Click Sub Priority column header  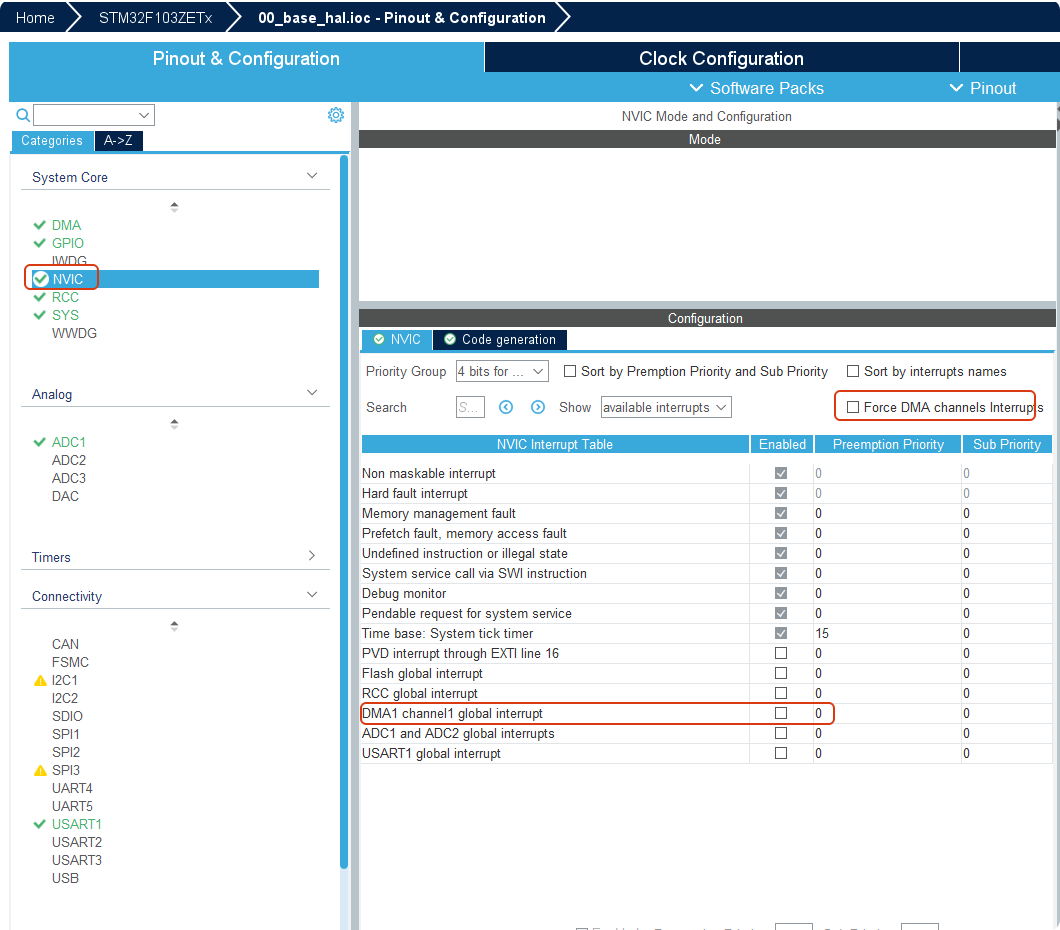coord(1007,444)
